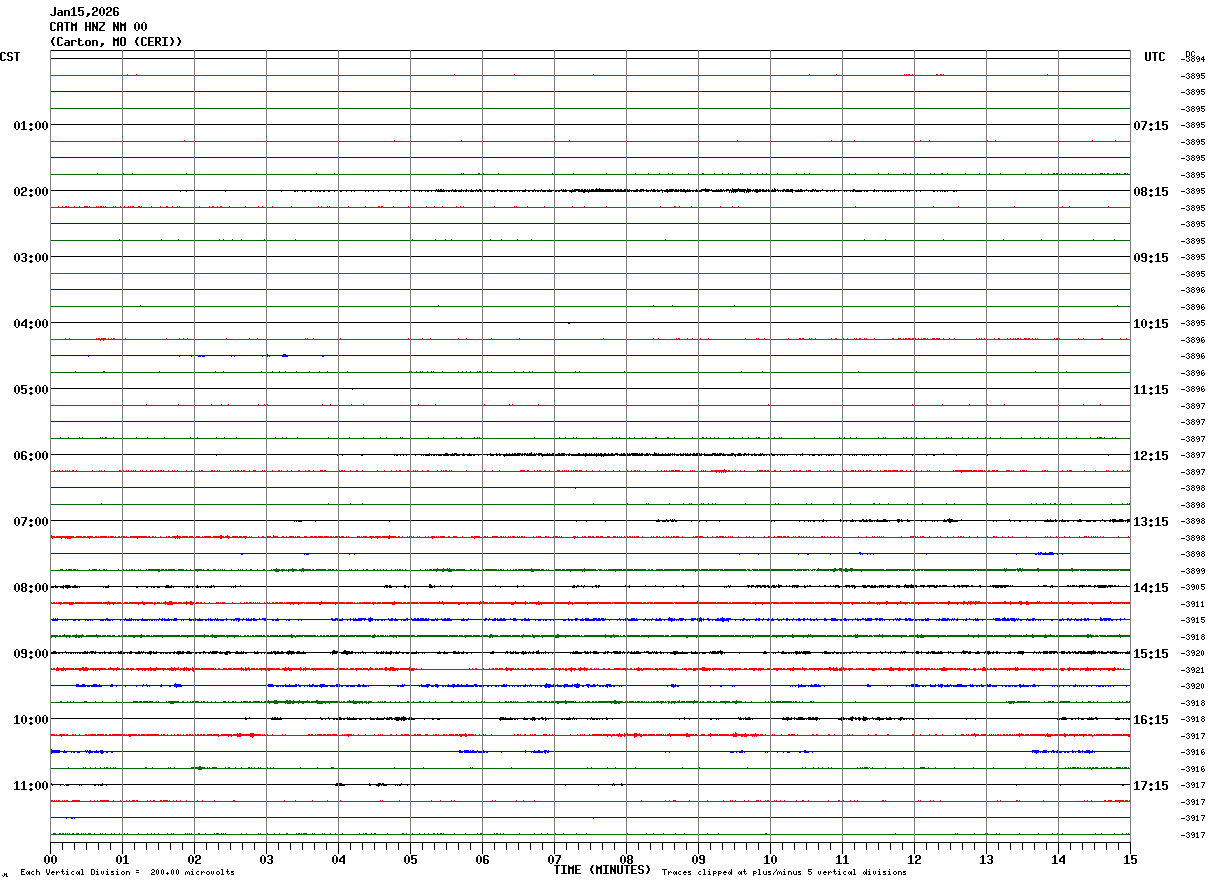Select the 08:00 CST row label
The height and width of the screenshot is (886, 1210).
pyautogui.click(x=31, y=588)
